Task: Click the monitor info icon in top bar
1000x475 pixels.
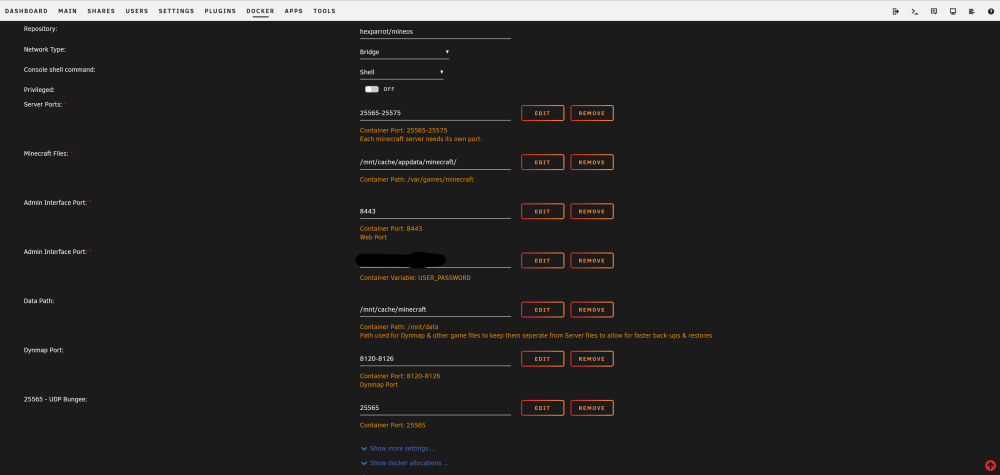Action: point(953,11)
